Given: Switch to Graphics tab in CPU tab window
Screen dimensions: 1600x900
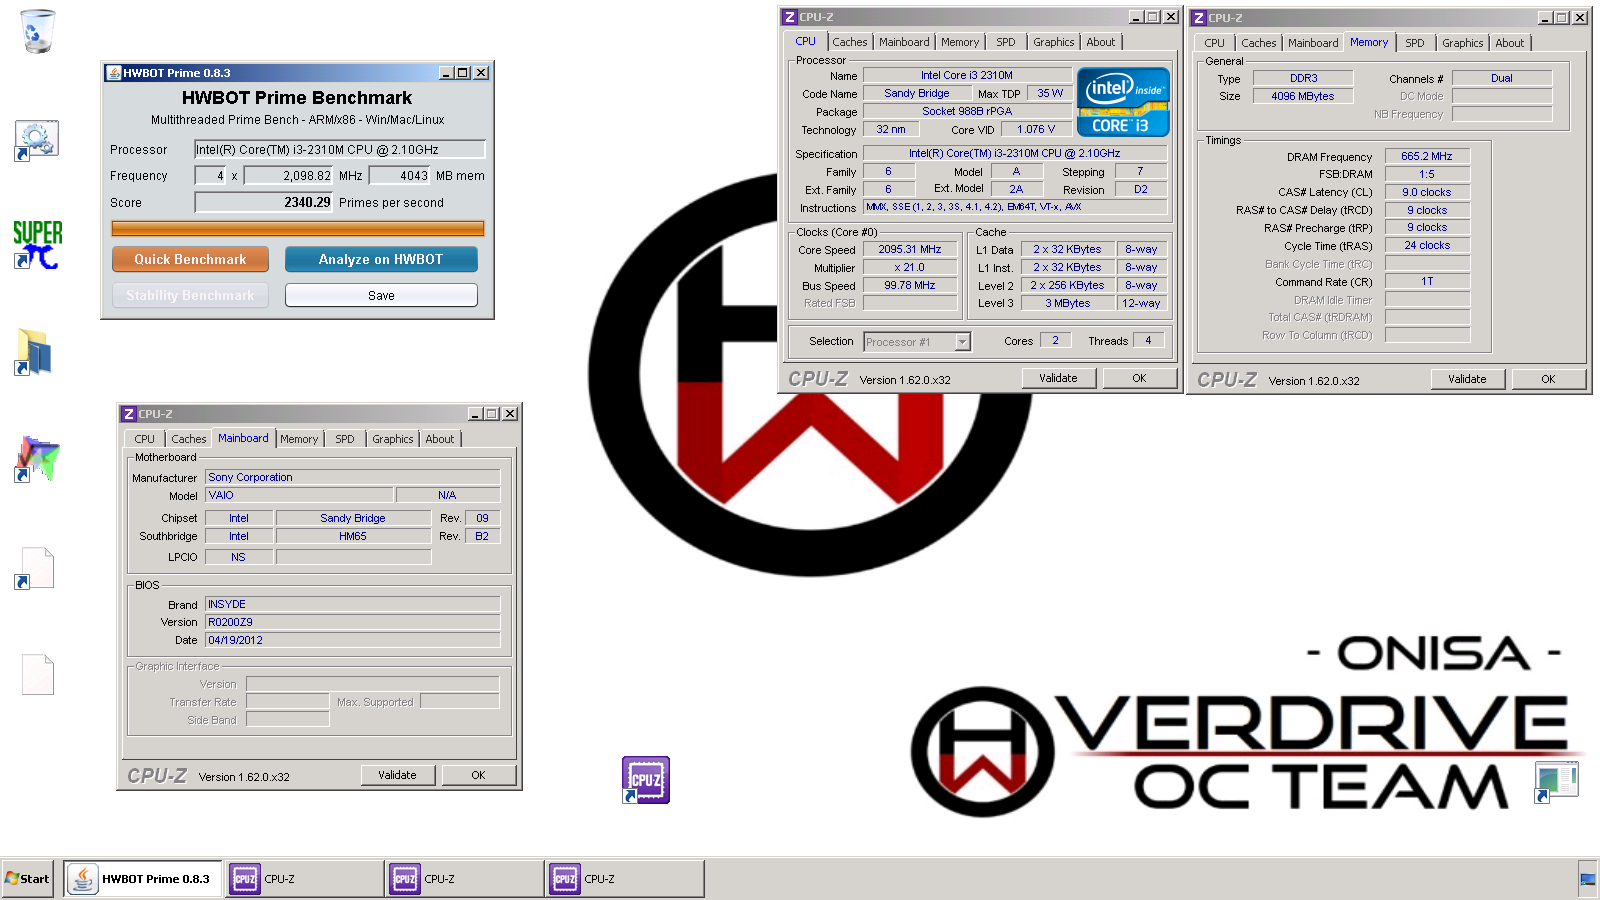Looking at the screenshot, I should (x=1054, y=42).
